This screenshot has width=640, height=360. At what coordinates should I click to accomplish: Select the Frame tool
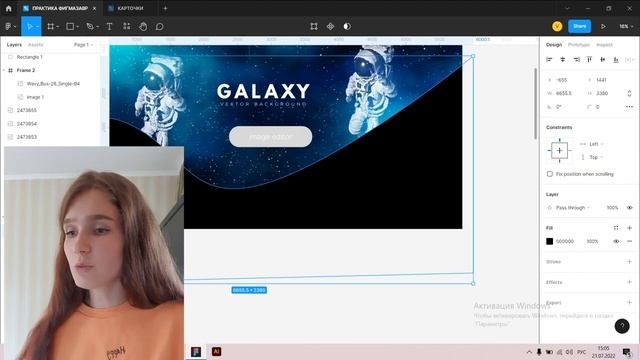[x=51, y=27]
